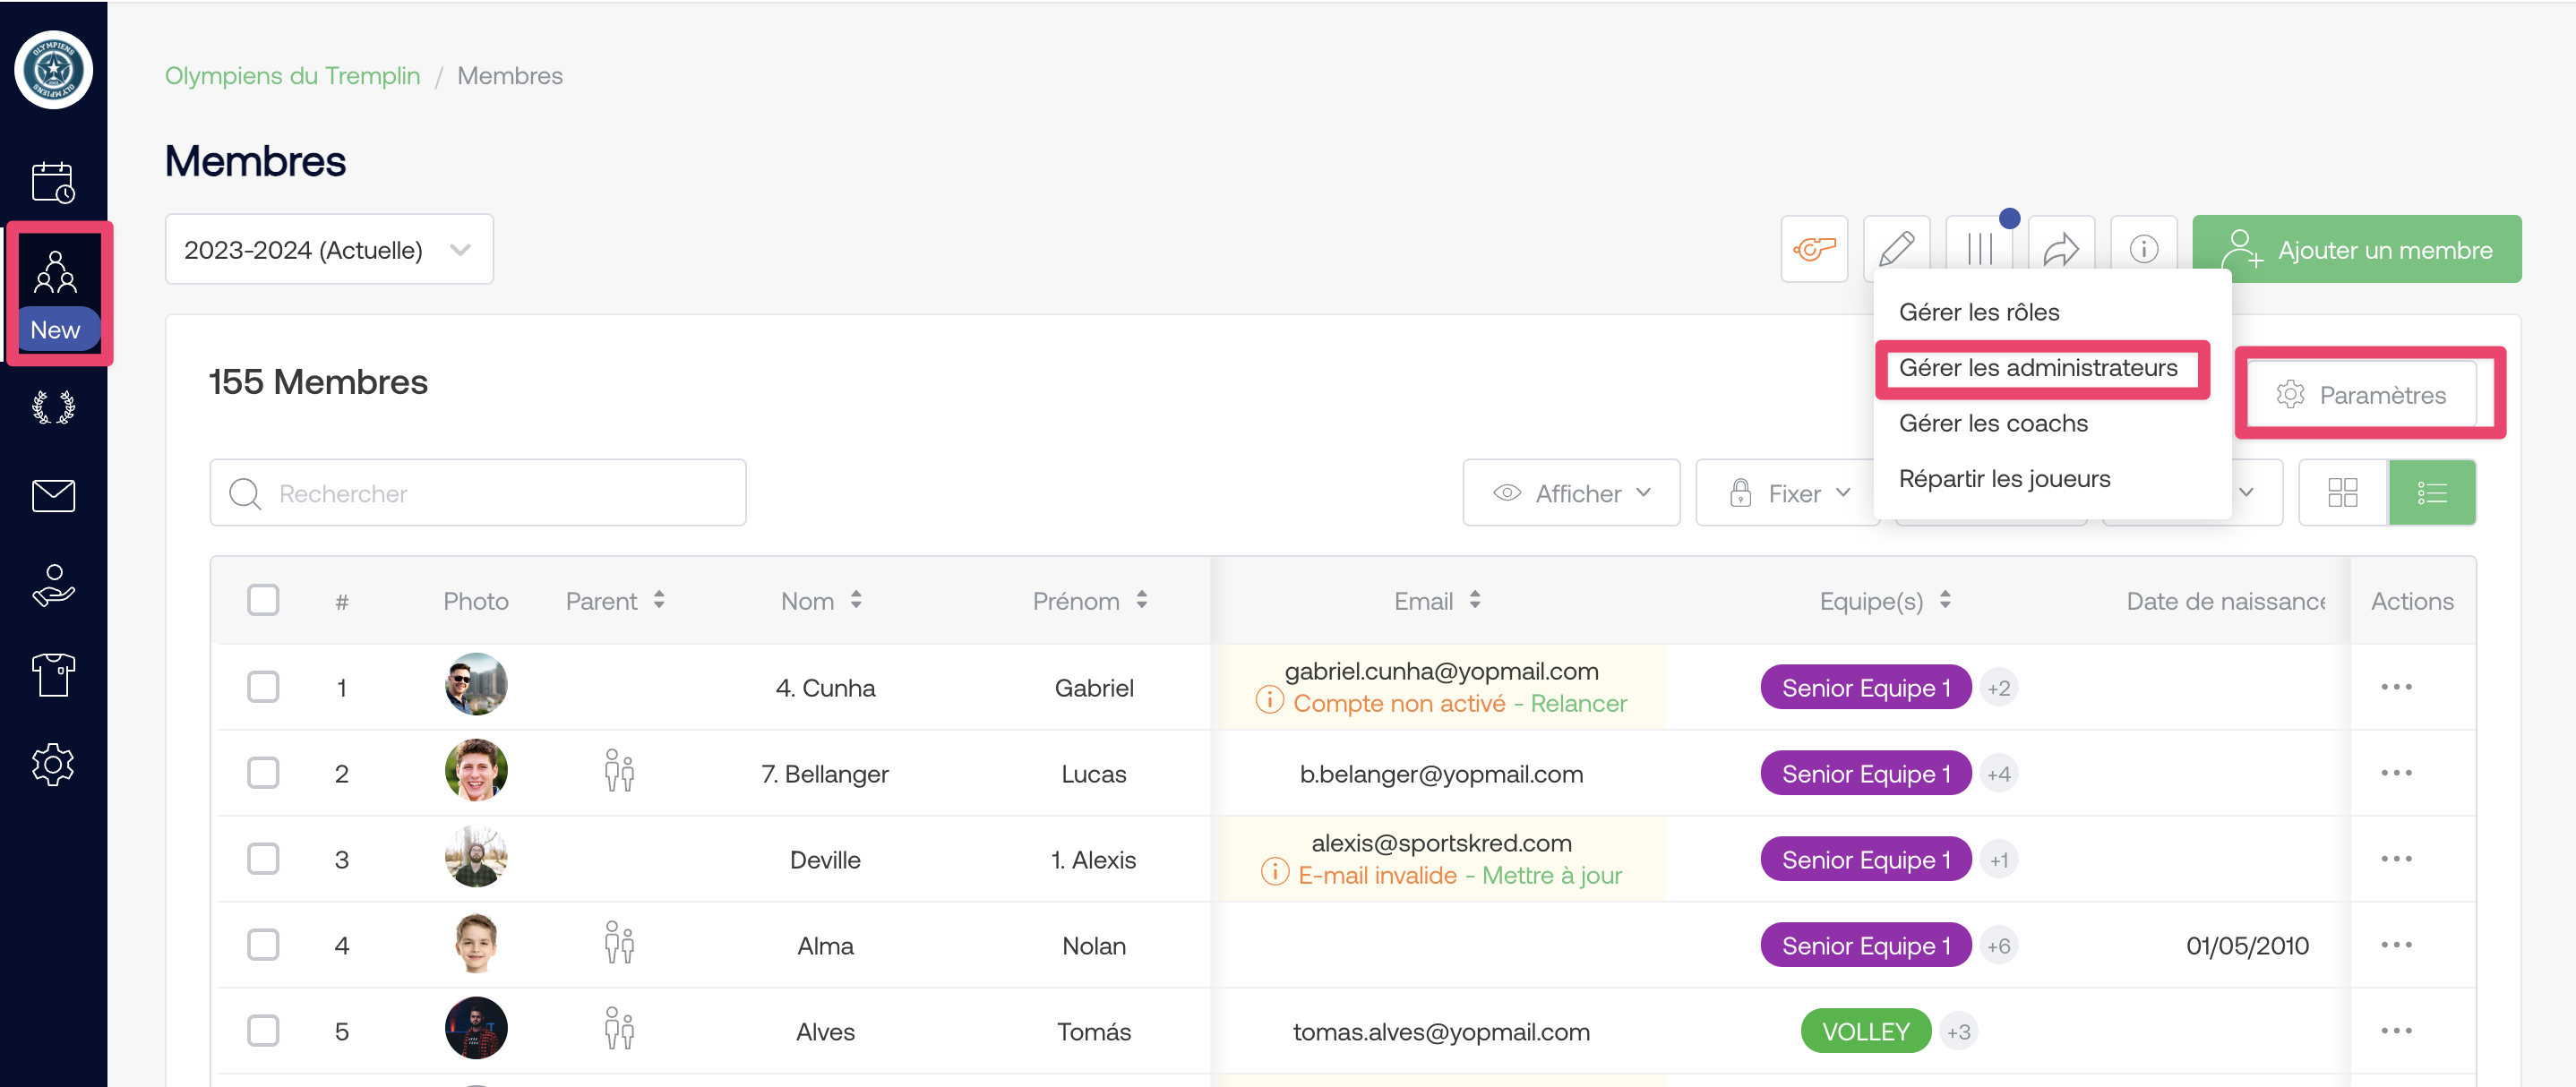
Task: Check the box for member row 3
Action: click(263, 859)
